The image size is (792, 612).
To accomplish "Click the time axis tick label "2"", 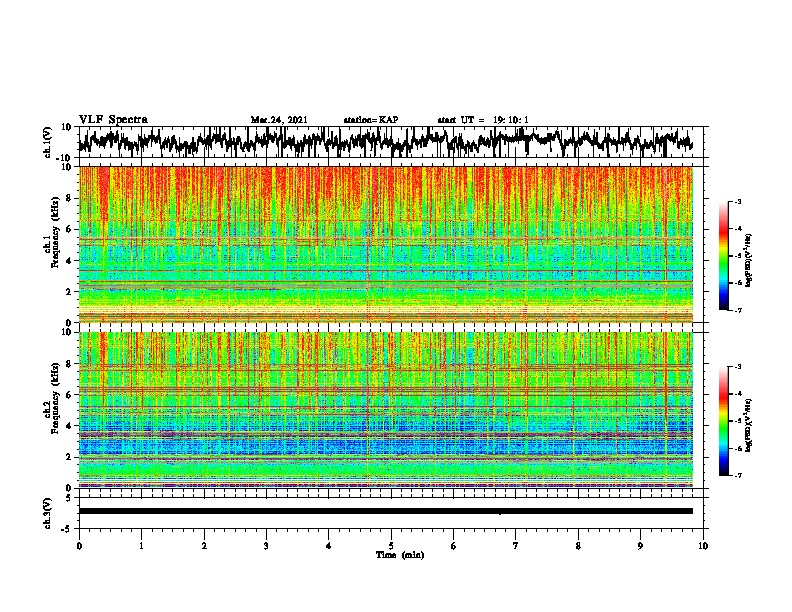I will [x=204, y=546].
